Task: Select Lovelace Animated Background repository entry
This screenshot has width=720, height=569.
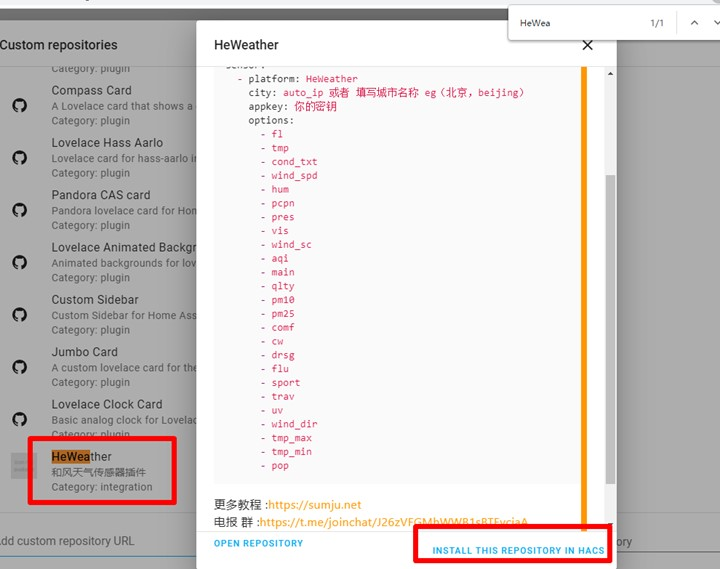Action: (98, 263)
